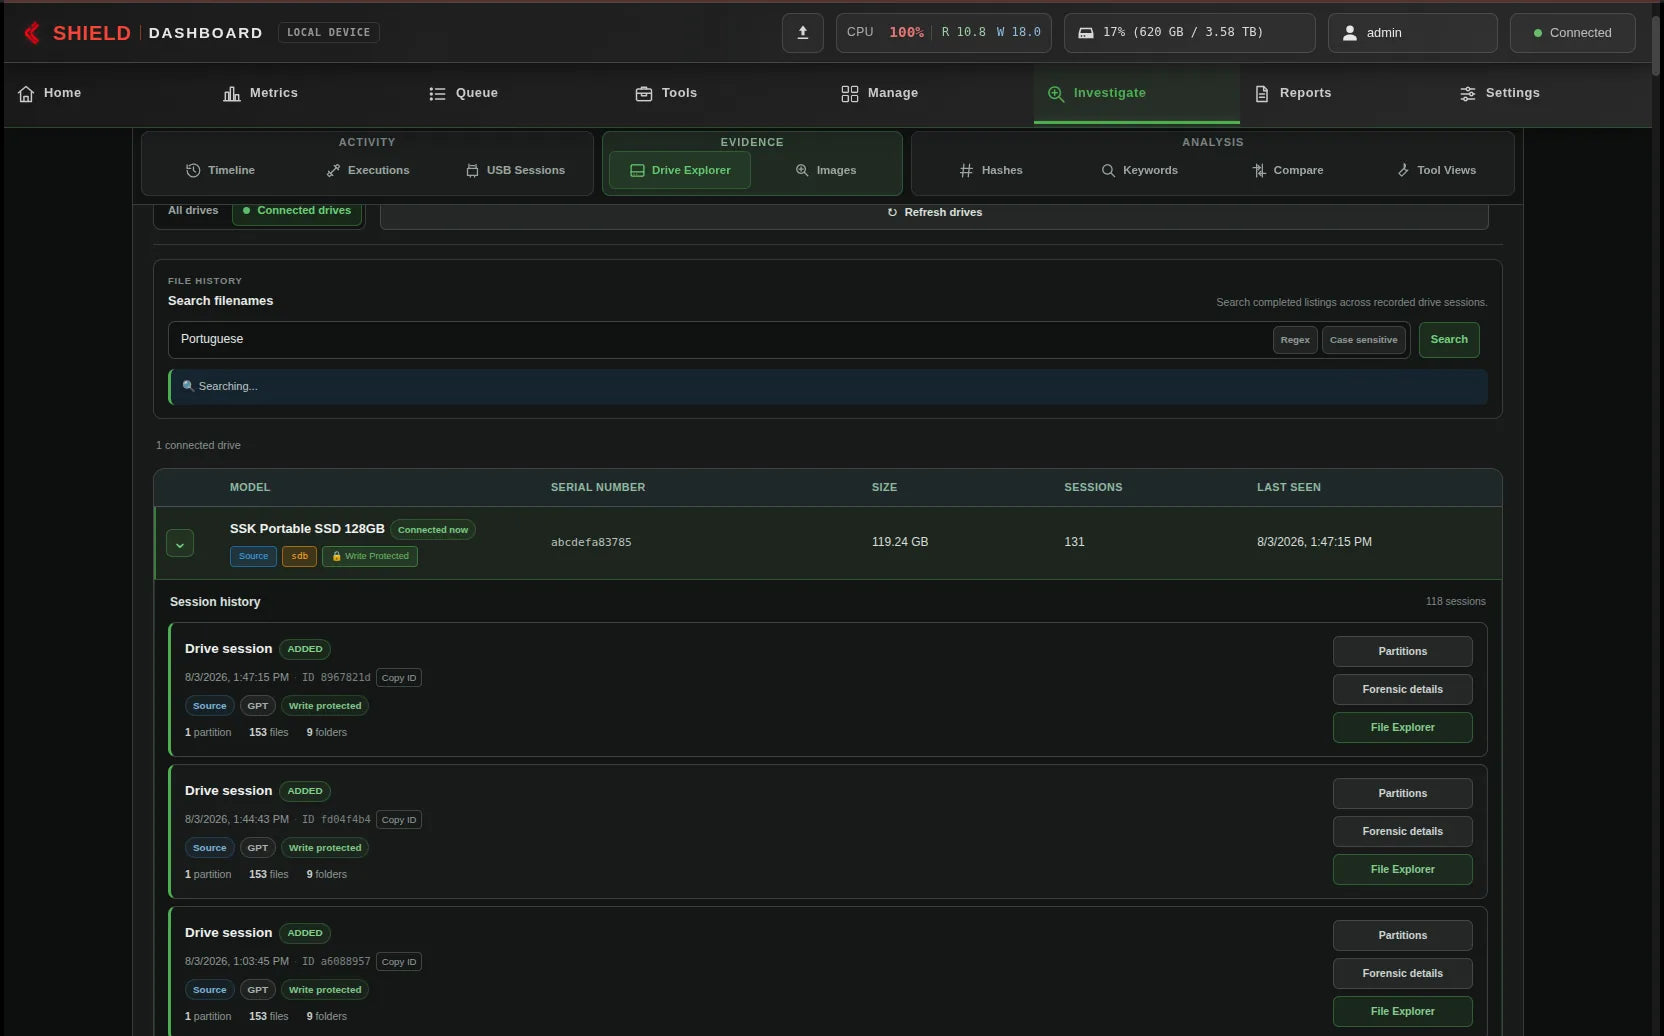Open the Hashes analysis tab
This screenshot has width=1664, height=1036.
click(x=991, y=171)
